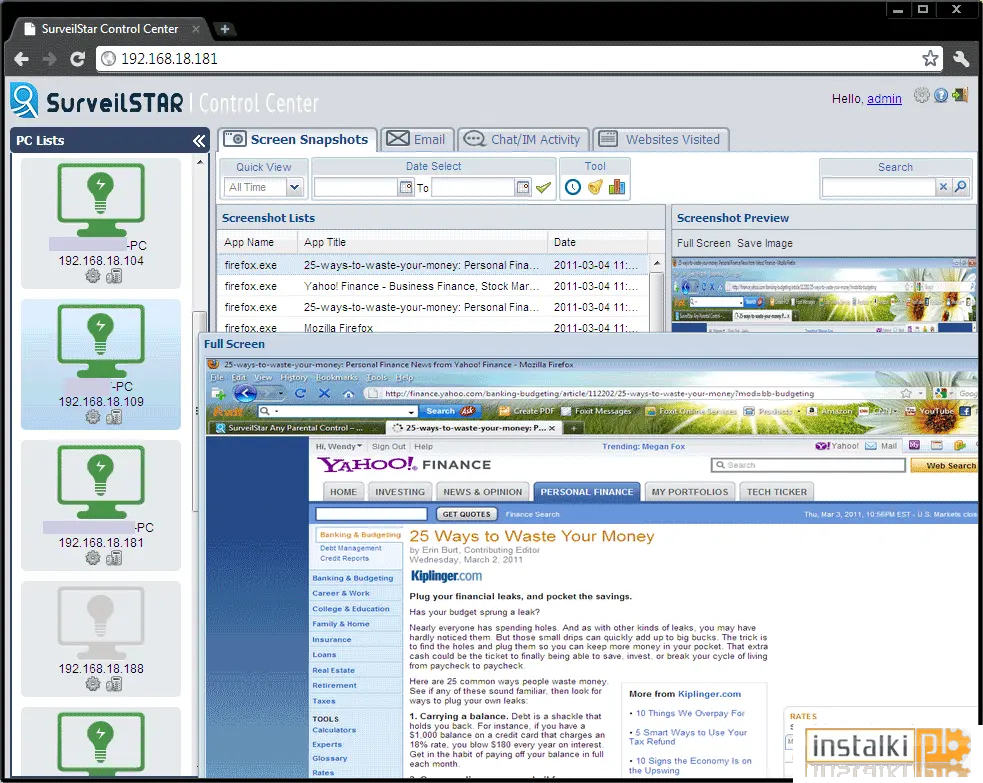Click the help question mark icon
Viewport: 983px width, 783px height.
point(940,95)
